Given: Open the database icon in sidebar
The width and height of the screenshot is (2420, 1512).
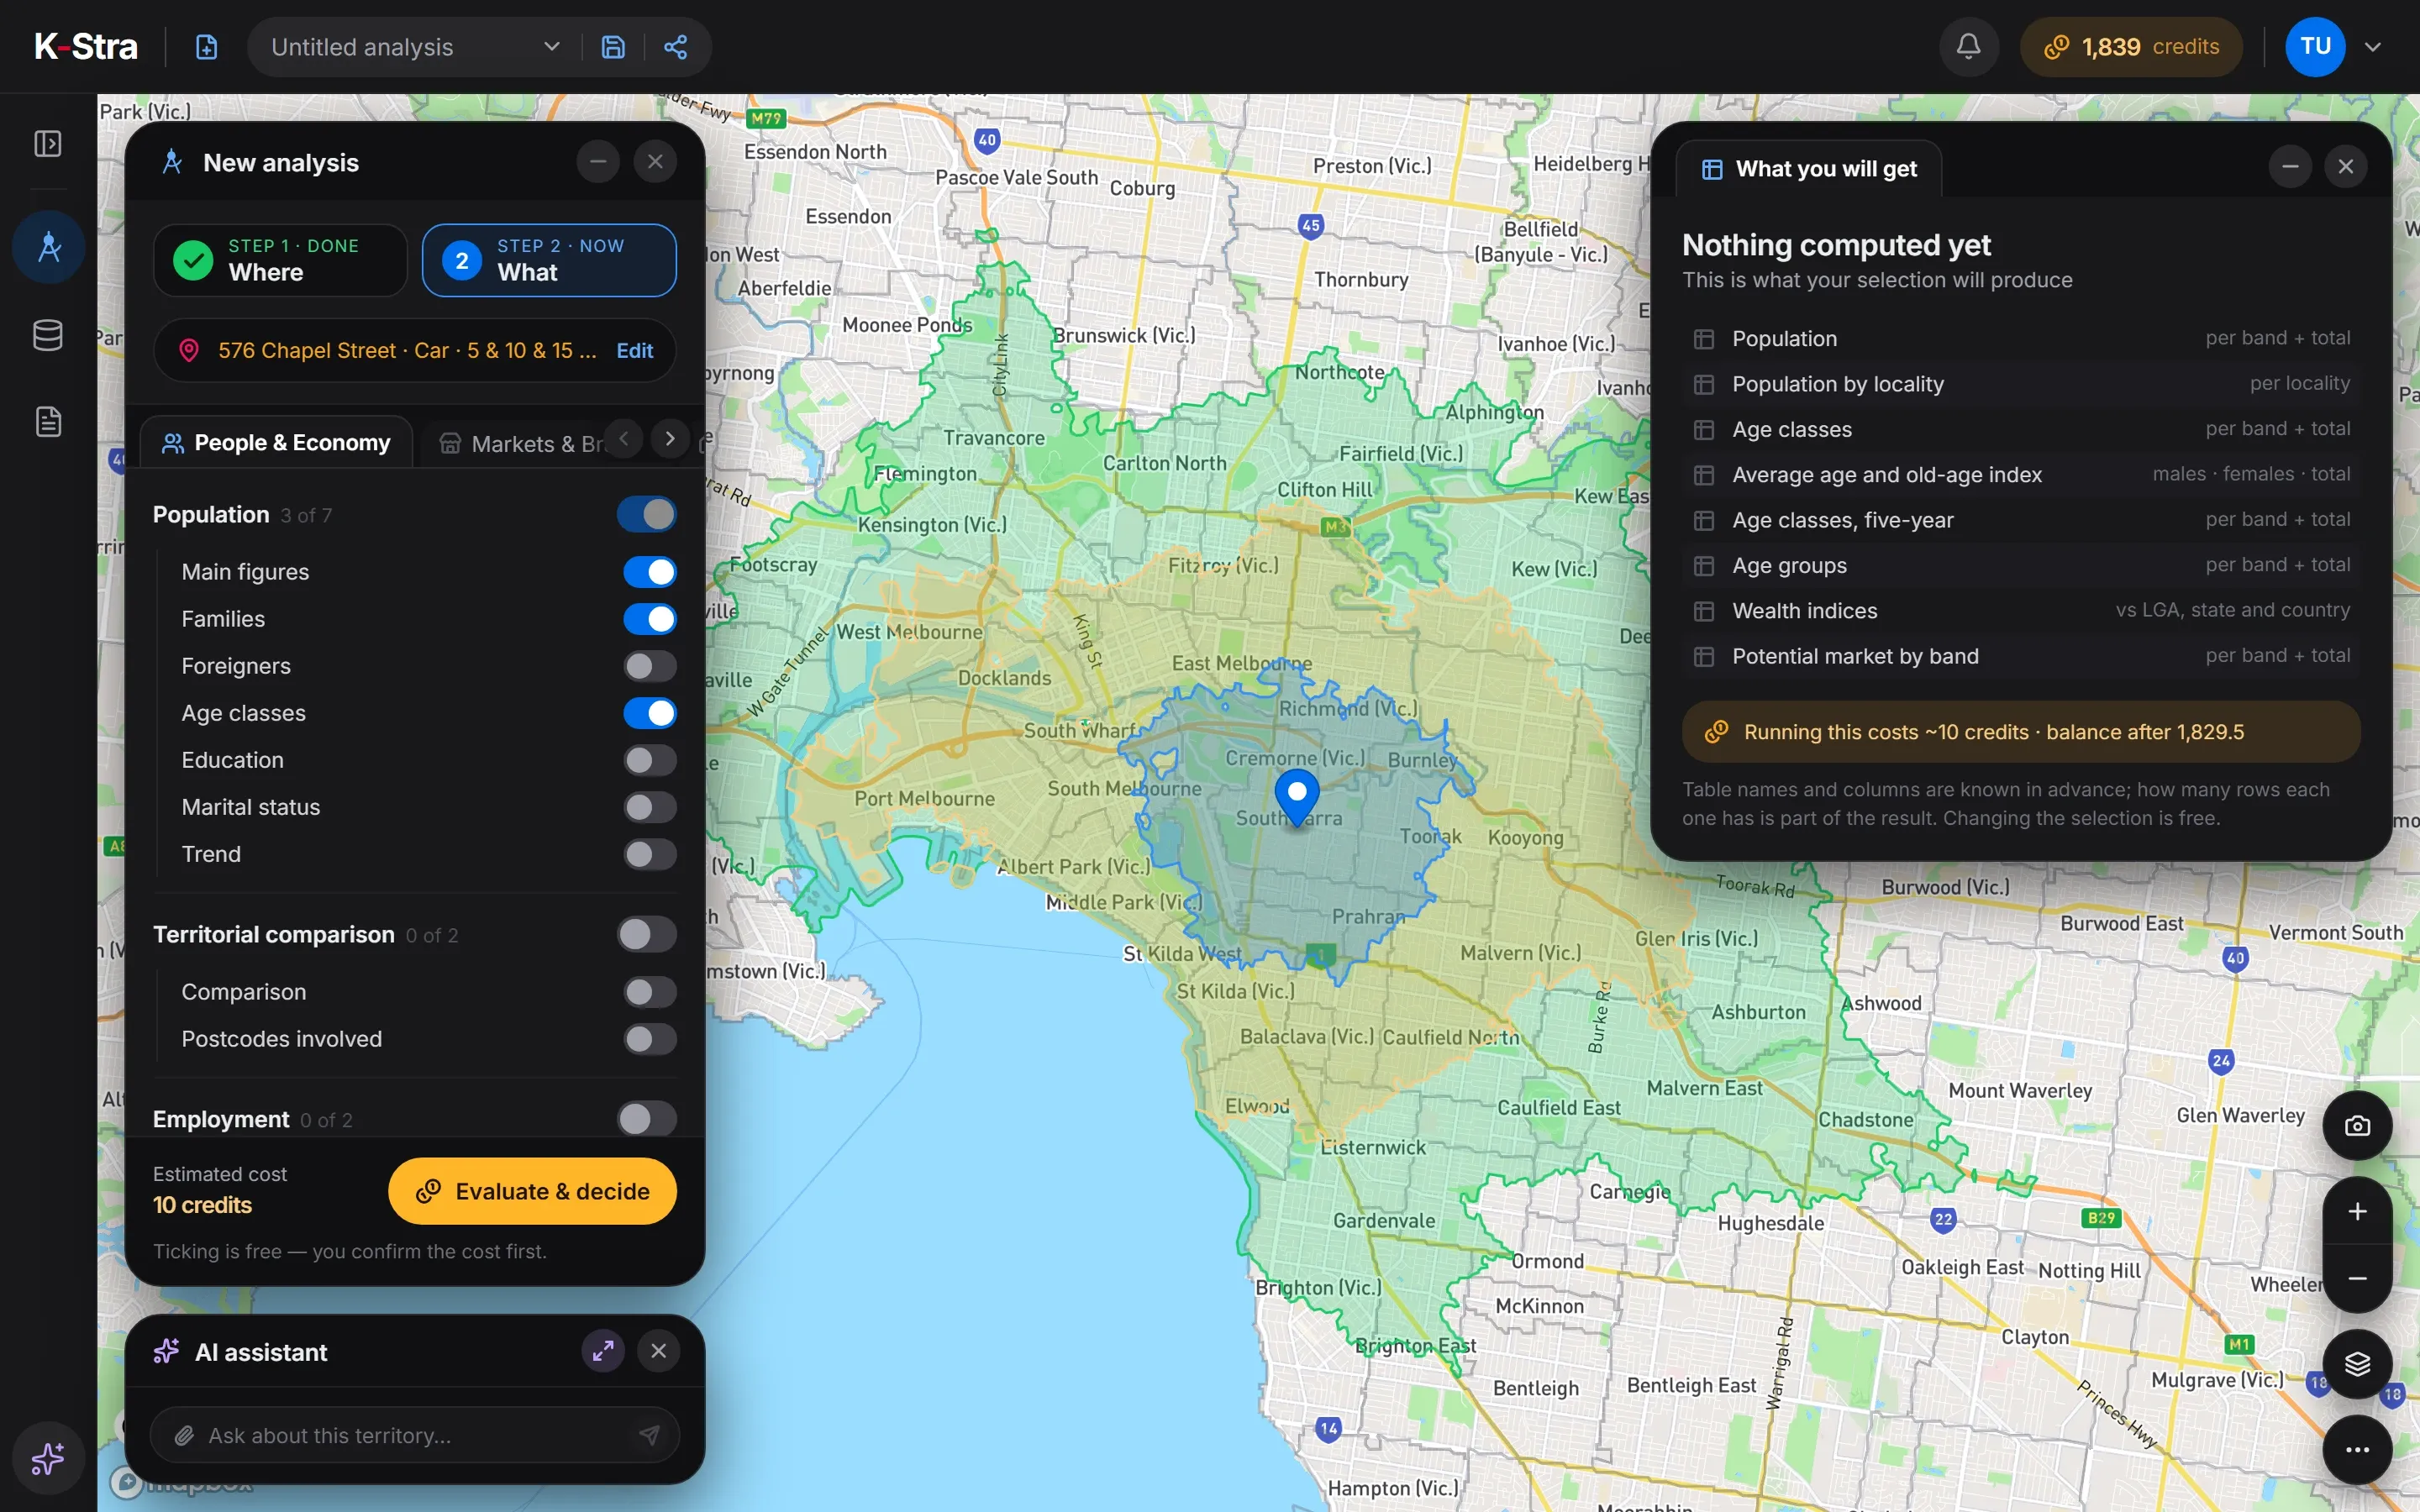Looking at the screenshot, I should click(x=48, y=335).
